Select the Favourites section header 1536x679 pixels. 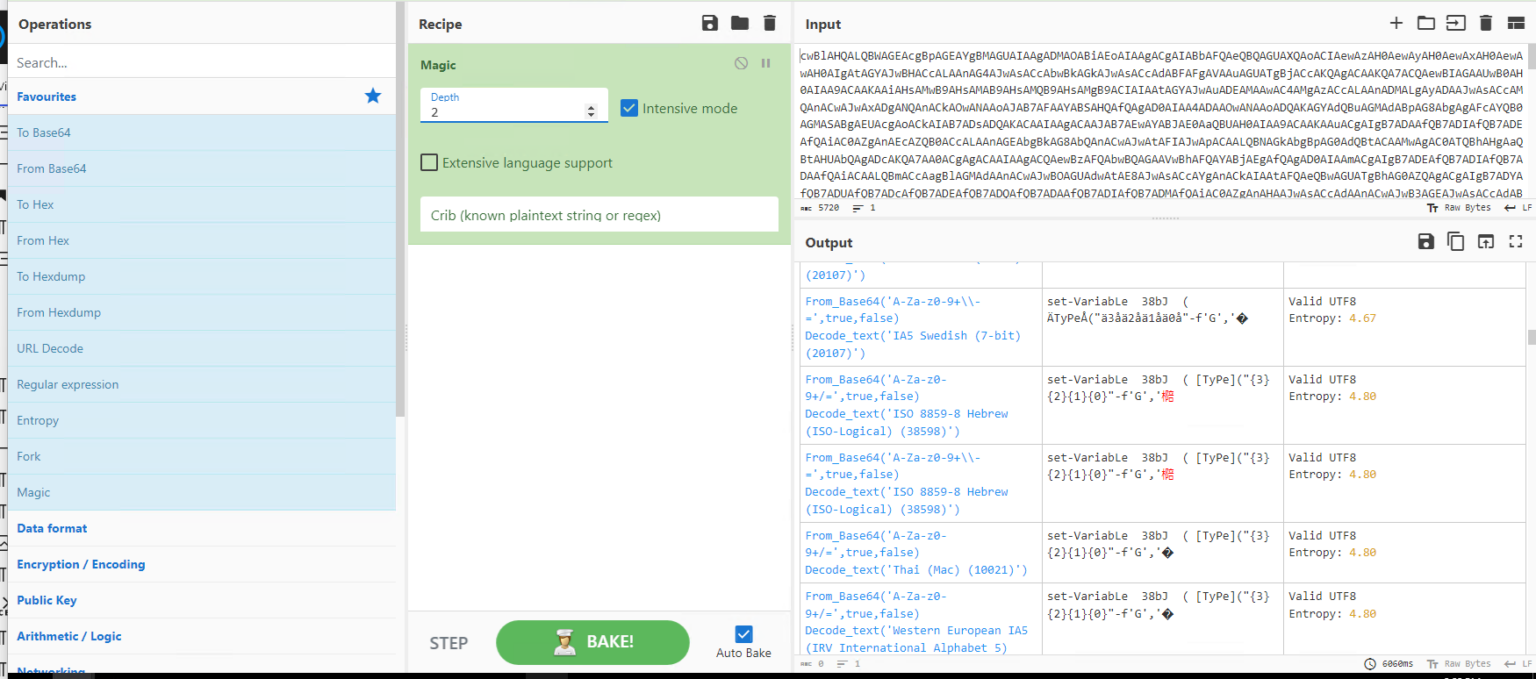pos(46,96)
